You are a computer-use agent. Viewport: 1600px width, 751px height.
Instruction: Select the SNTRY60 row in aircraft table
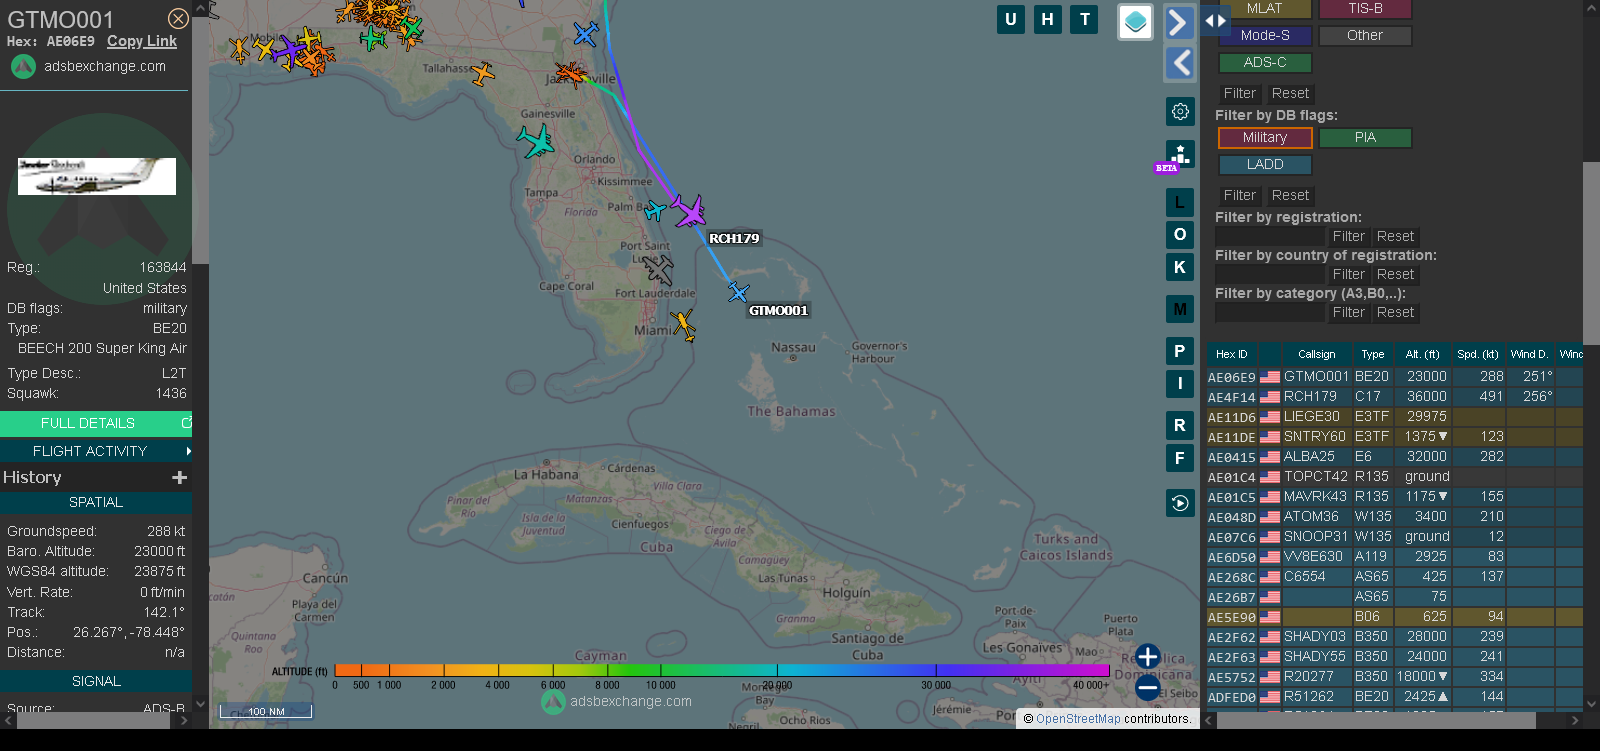click(x=1394, y=436)
